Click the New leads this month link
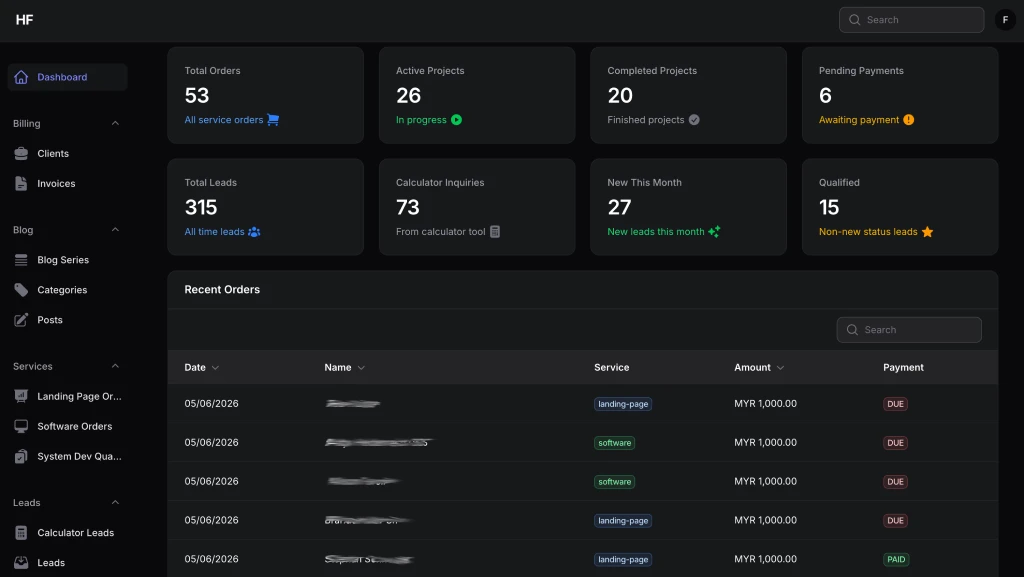The width and height of the screenshot is (1024, 577). point(656,232)
